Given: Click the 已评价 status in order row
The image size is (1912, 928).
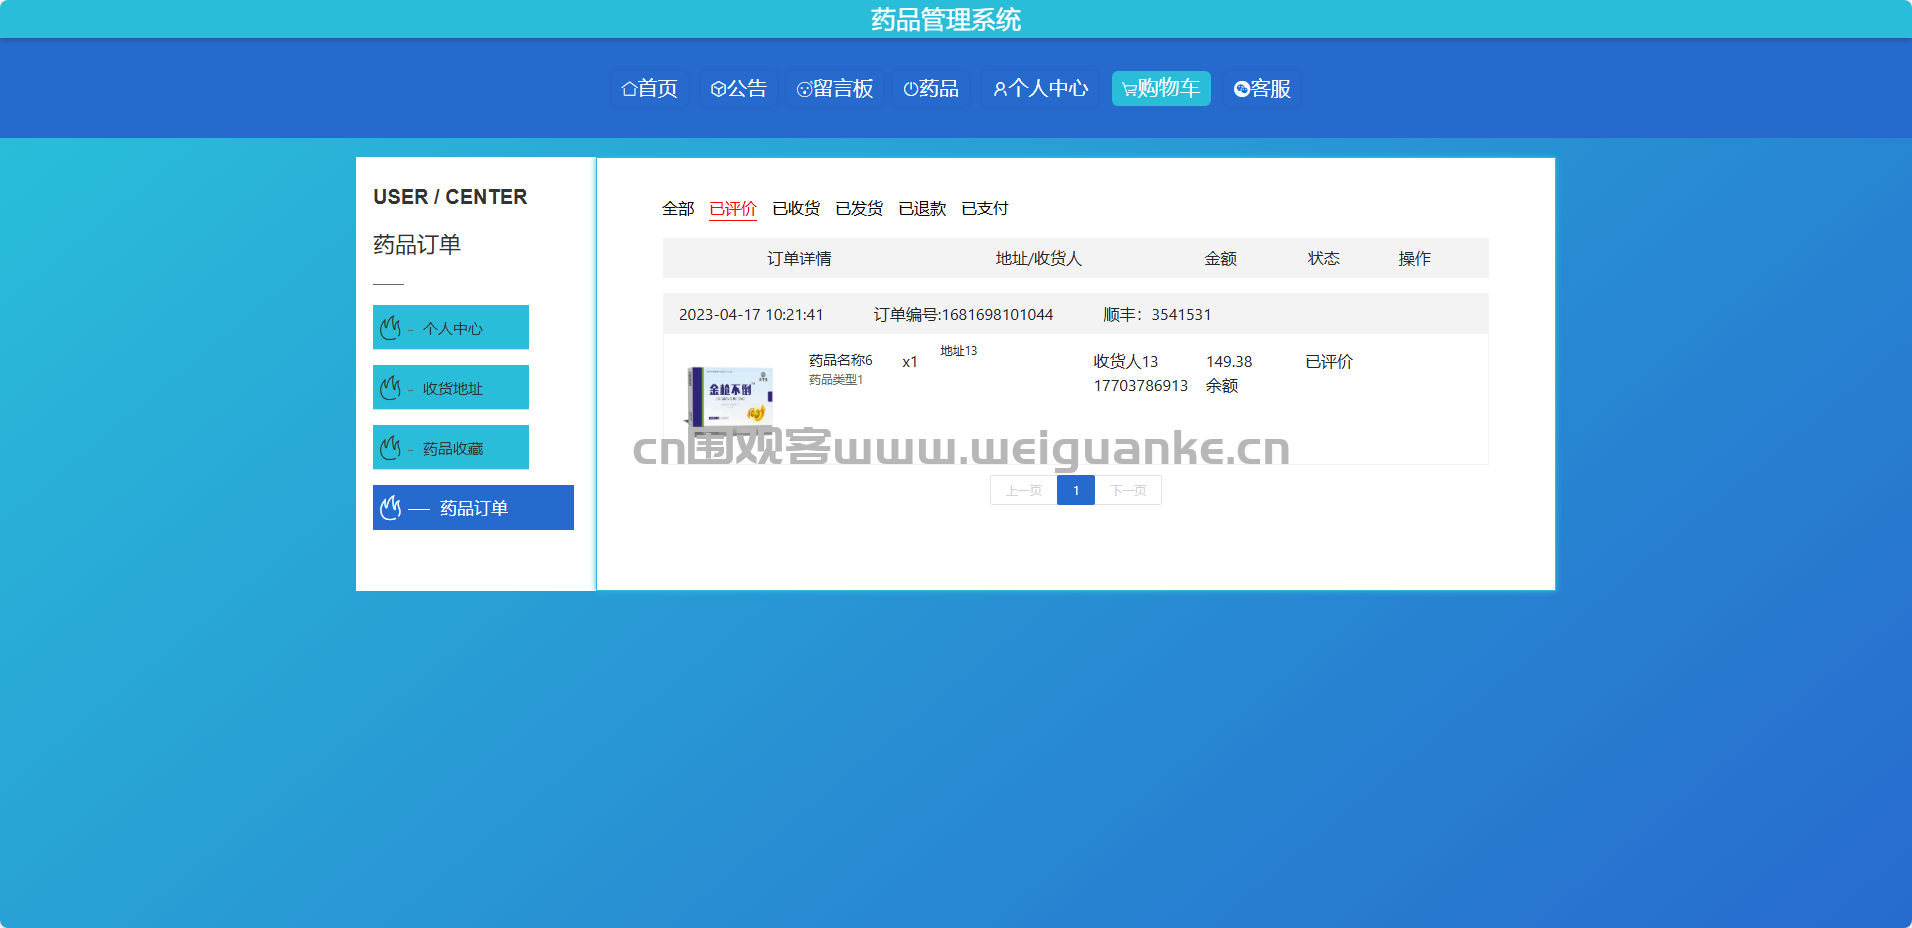Looking at the screenshot, I should click(1329, 361).
